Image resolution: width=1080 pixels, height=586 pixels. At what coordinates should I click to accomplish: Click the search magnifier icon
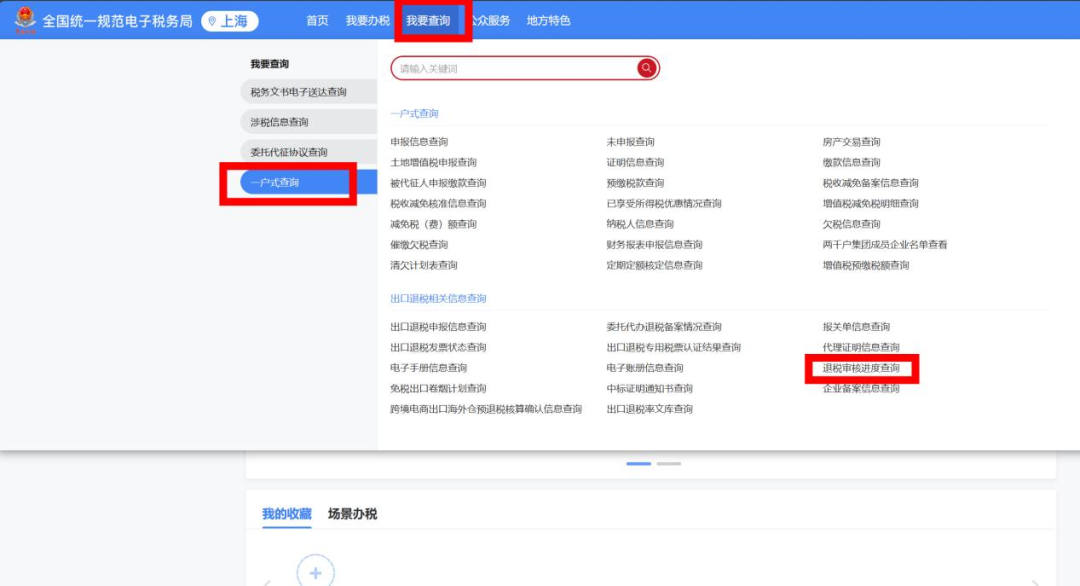coord(648,68)
